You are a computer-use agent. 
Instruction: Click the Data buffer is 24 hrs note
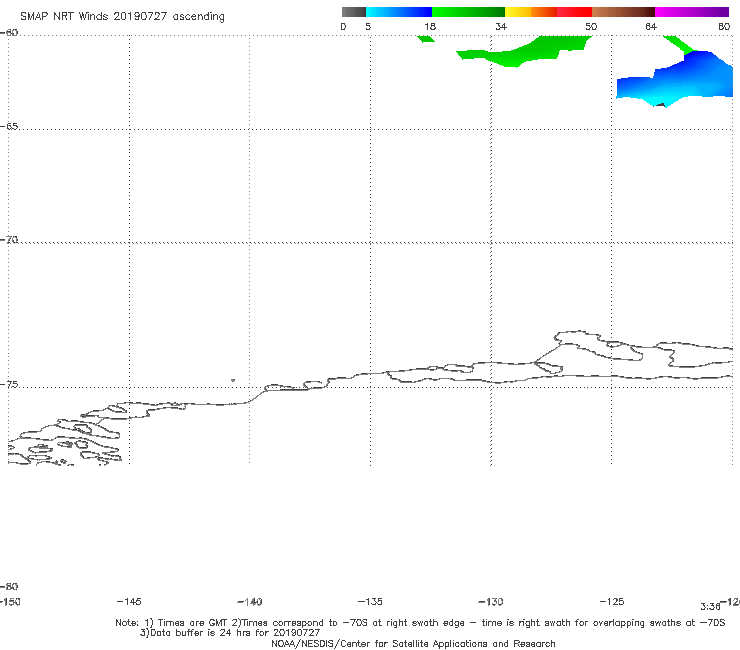[230, 633]
